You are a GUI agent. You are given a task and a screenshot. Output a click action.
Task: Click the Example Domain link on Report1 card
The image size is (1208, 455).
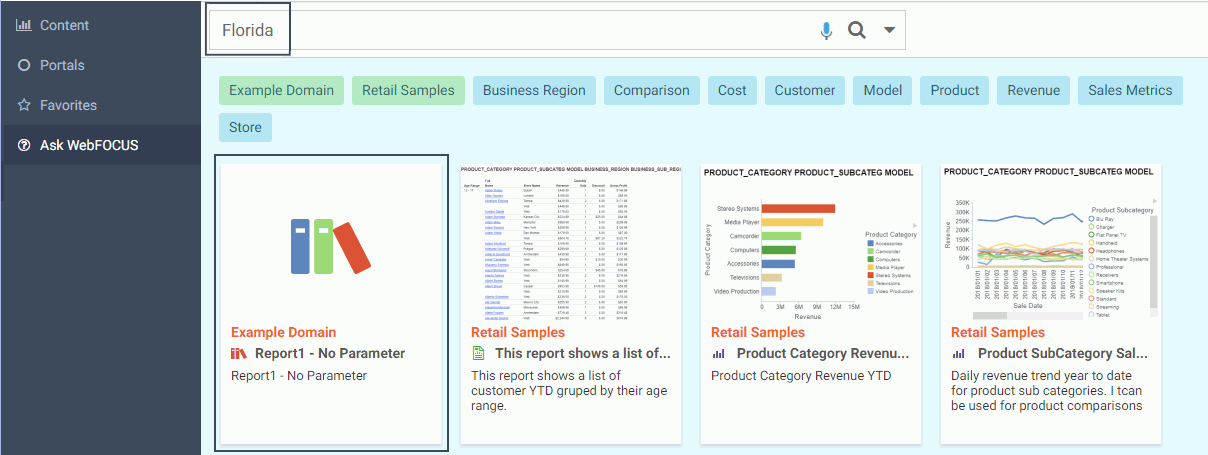pyautogui.click(x=284, y=332)
